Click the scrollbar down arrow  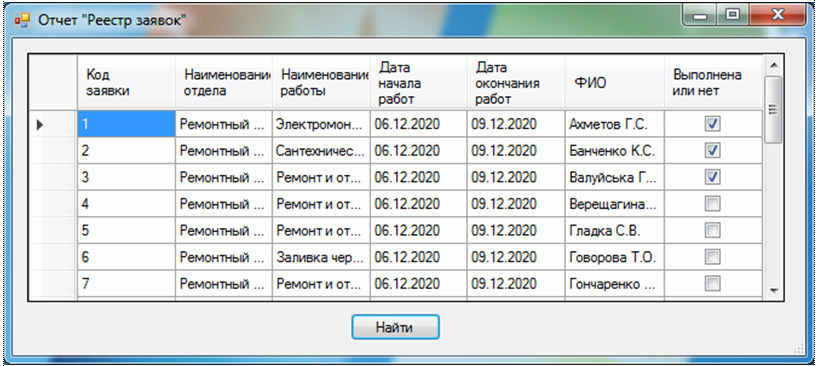point(774,291)
